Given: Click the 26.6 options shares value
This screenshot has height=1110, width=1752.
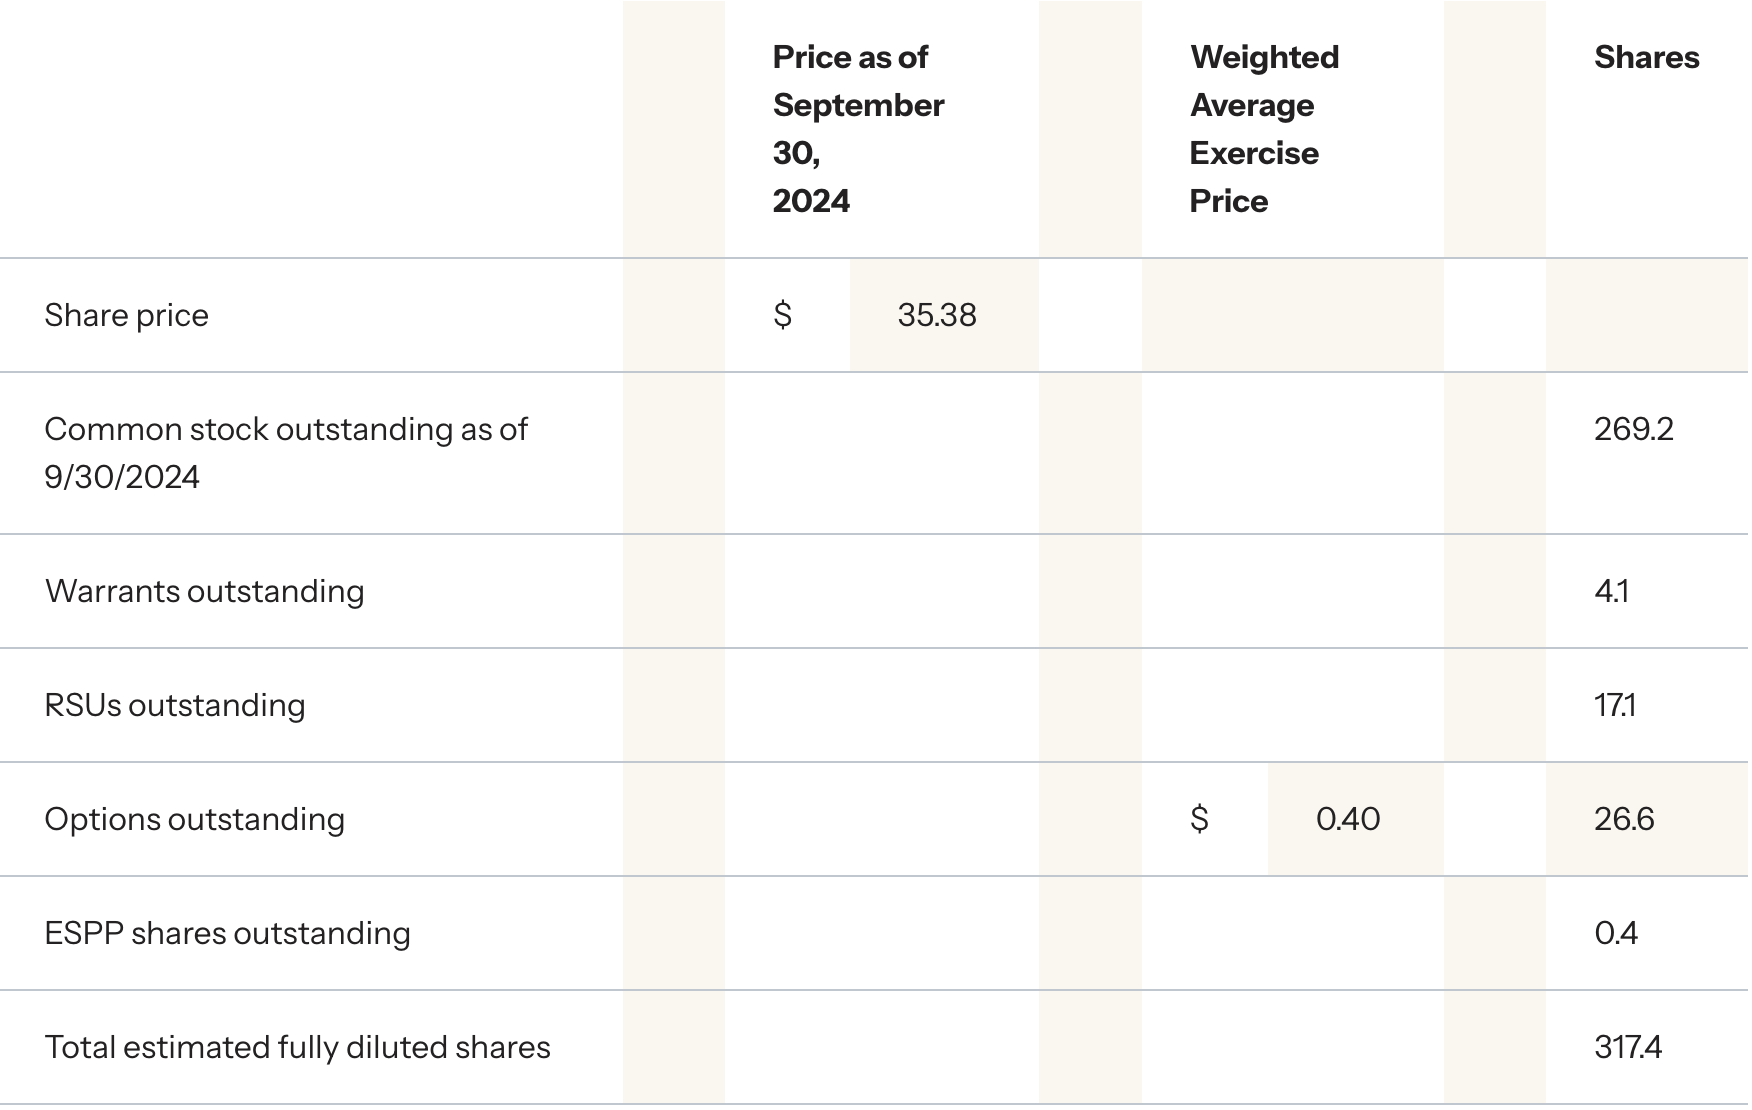Looking at the screenshot, I should [x=1624, y=819].
